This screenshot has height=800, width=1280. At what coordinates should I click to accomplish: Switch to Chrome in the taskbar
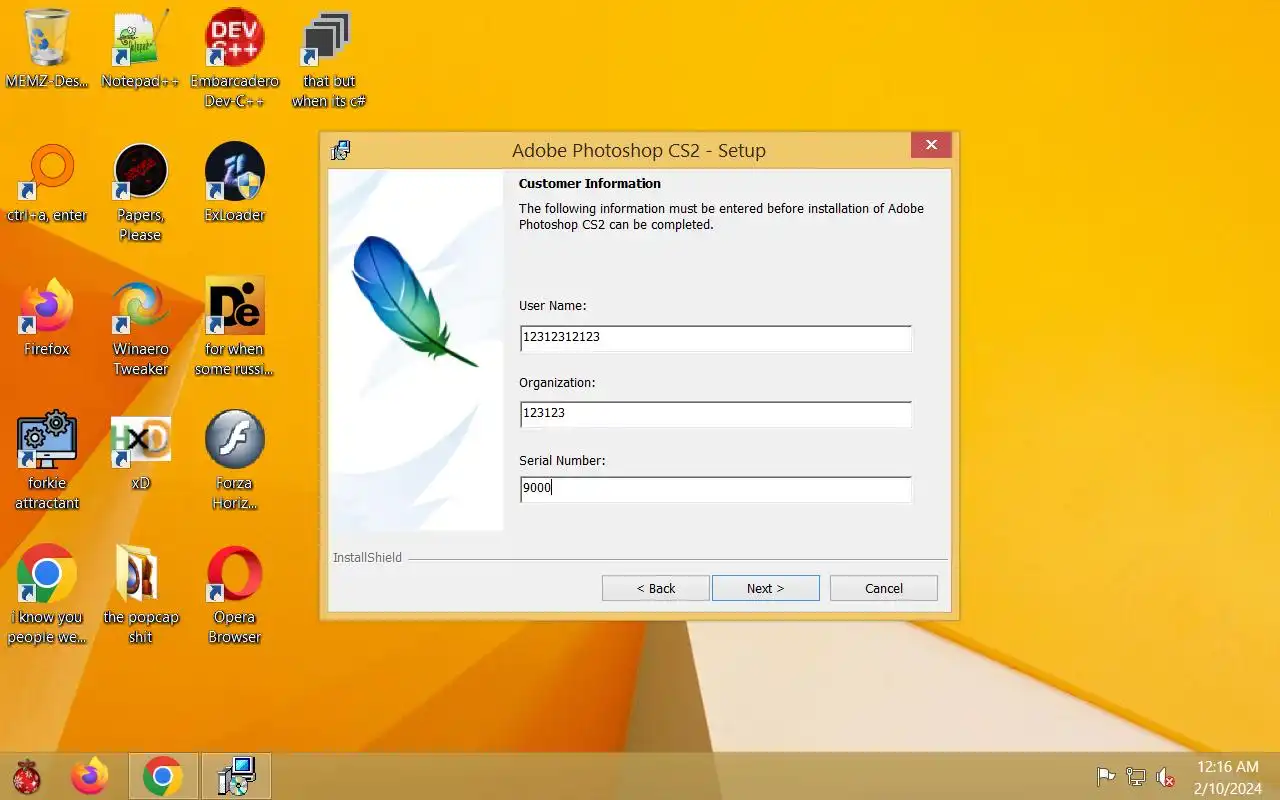pyautogui.click(x=163, y=776)
